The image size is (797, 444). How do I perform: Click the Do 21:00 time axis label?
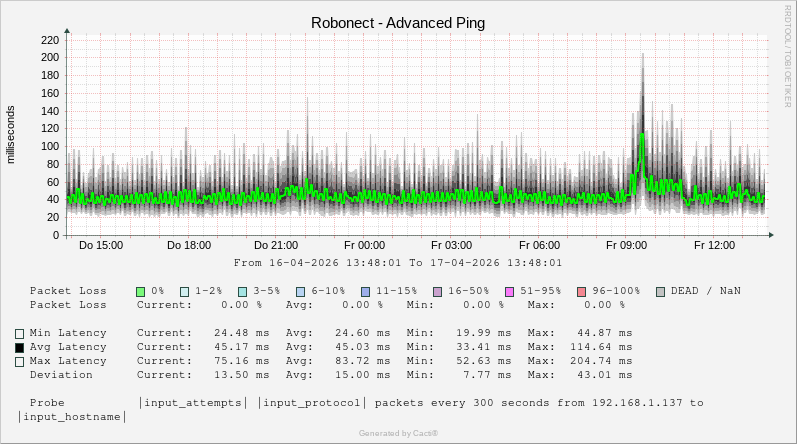pyautogui.click(x=276, y=245)
